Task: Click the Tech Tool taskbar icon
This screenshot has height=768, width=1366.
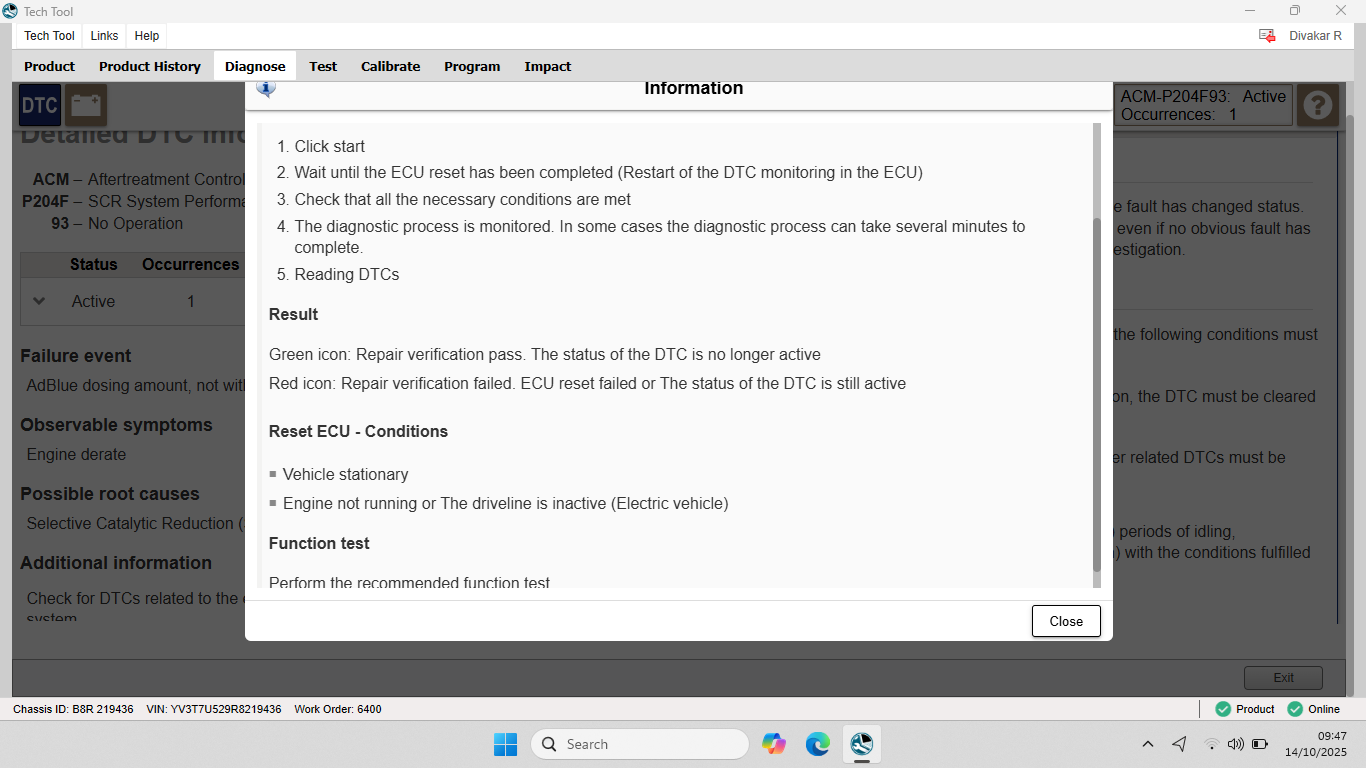Action: pos(861,744)
